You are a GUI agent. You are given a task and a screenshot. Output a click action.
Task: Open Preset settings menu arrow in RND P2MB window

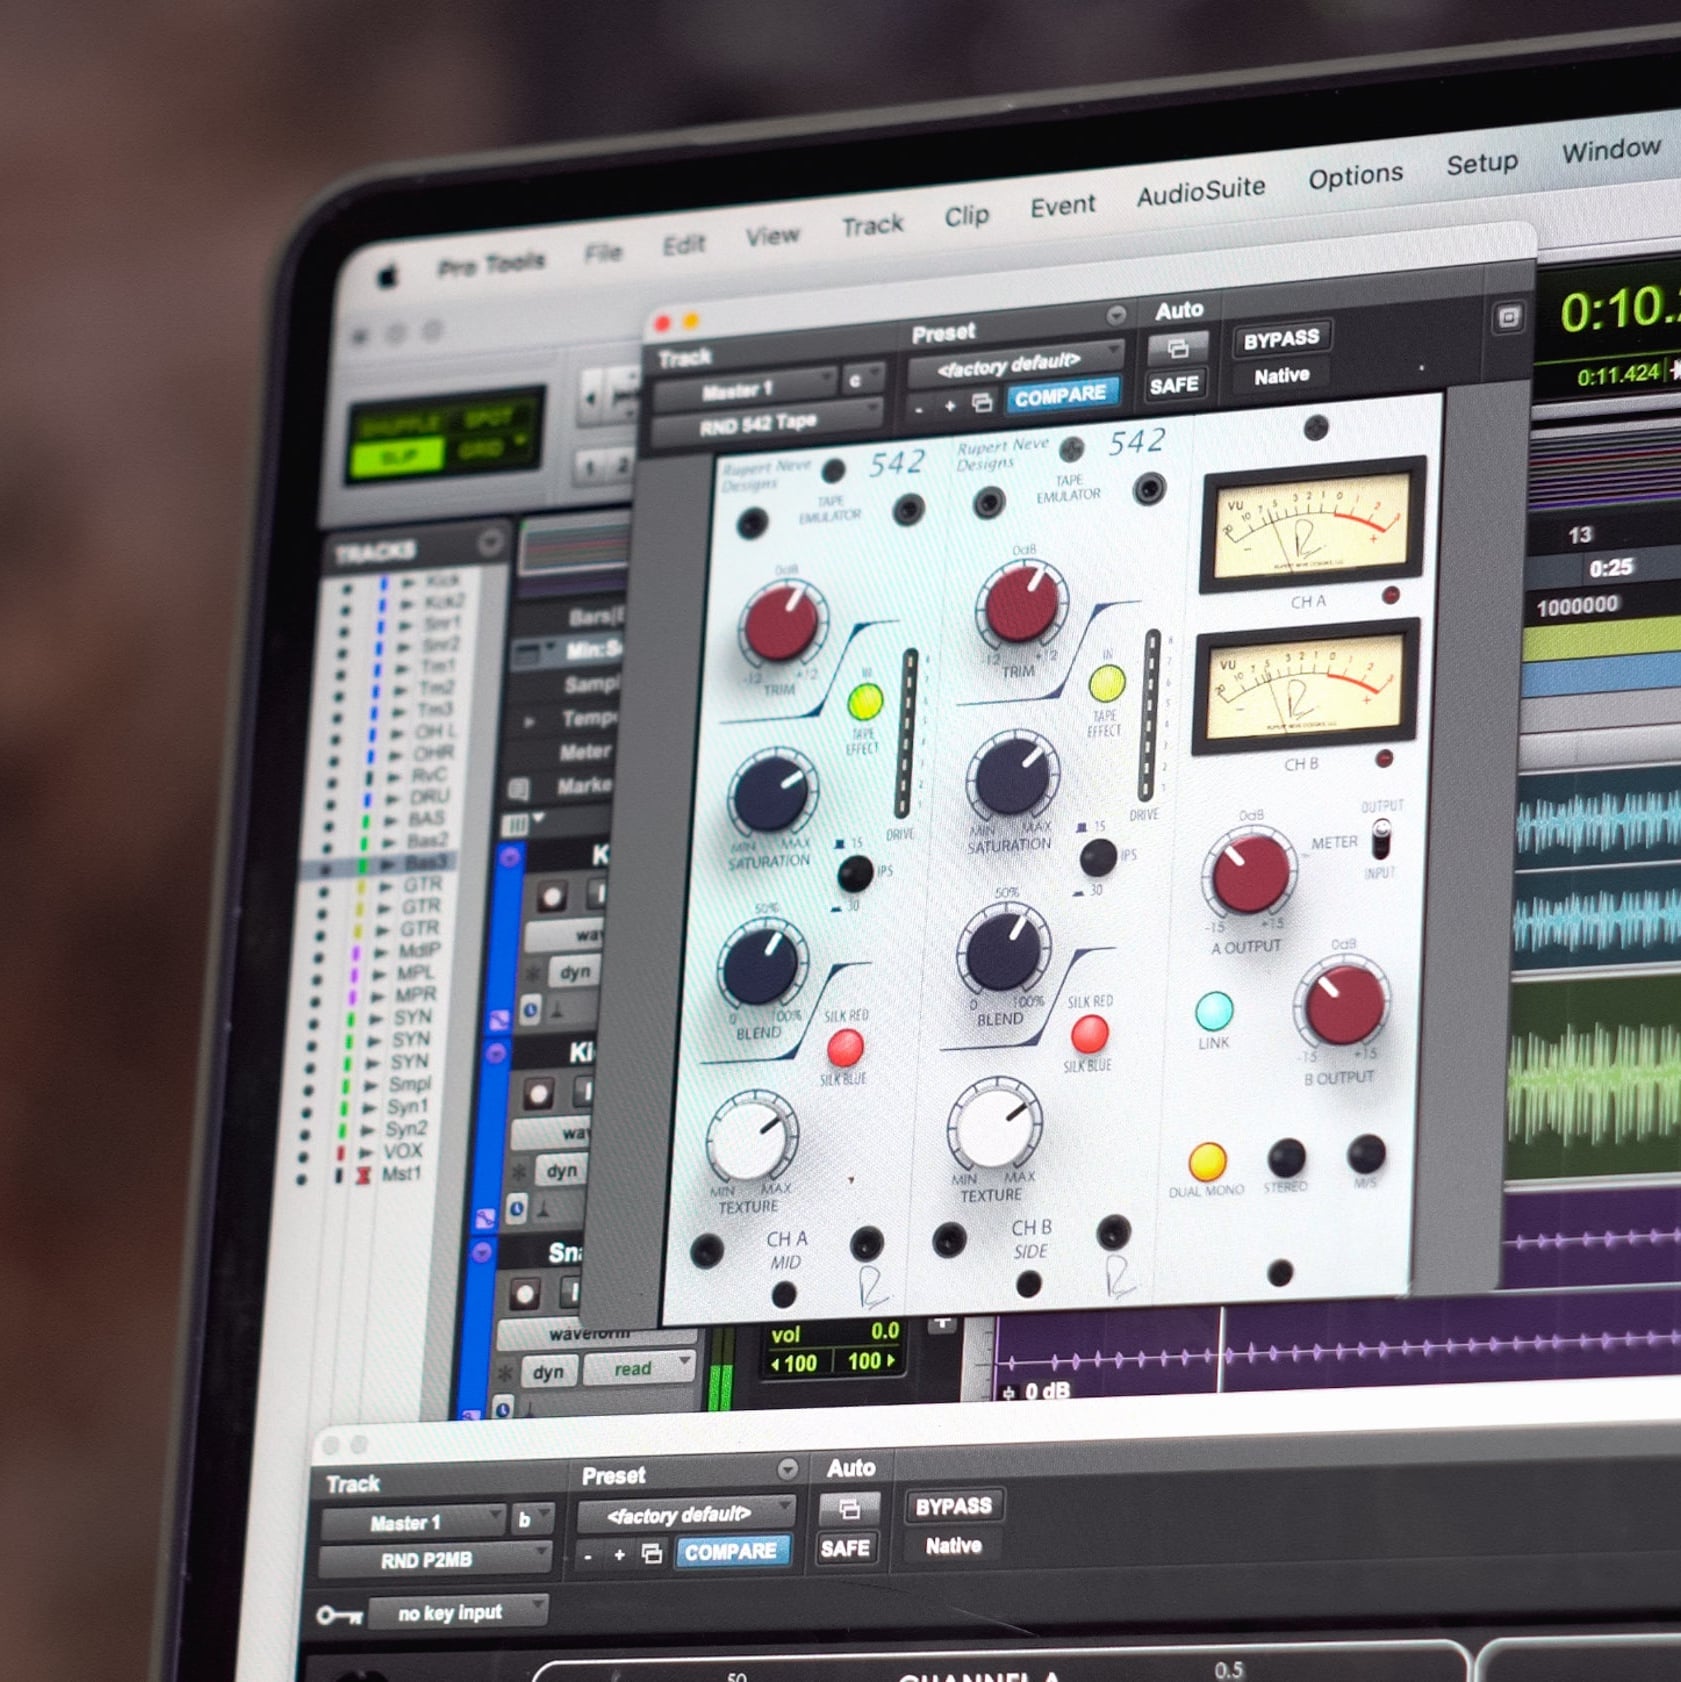pyautogui.click(x=788, y=1468)
